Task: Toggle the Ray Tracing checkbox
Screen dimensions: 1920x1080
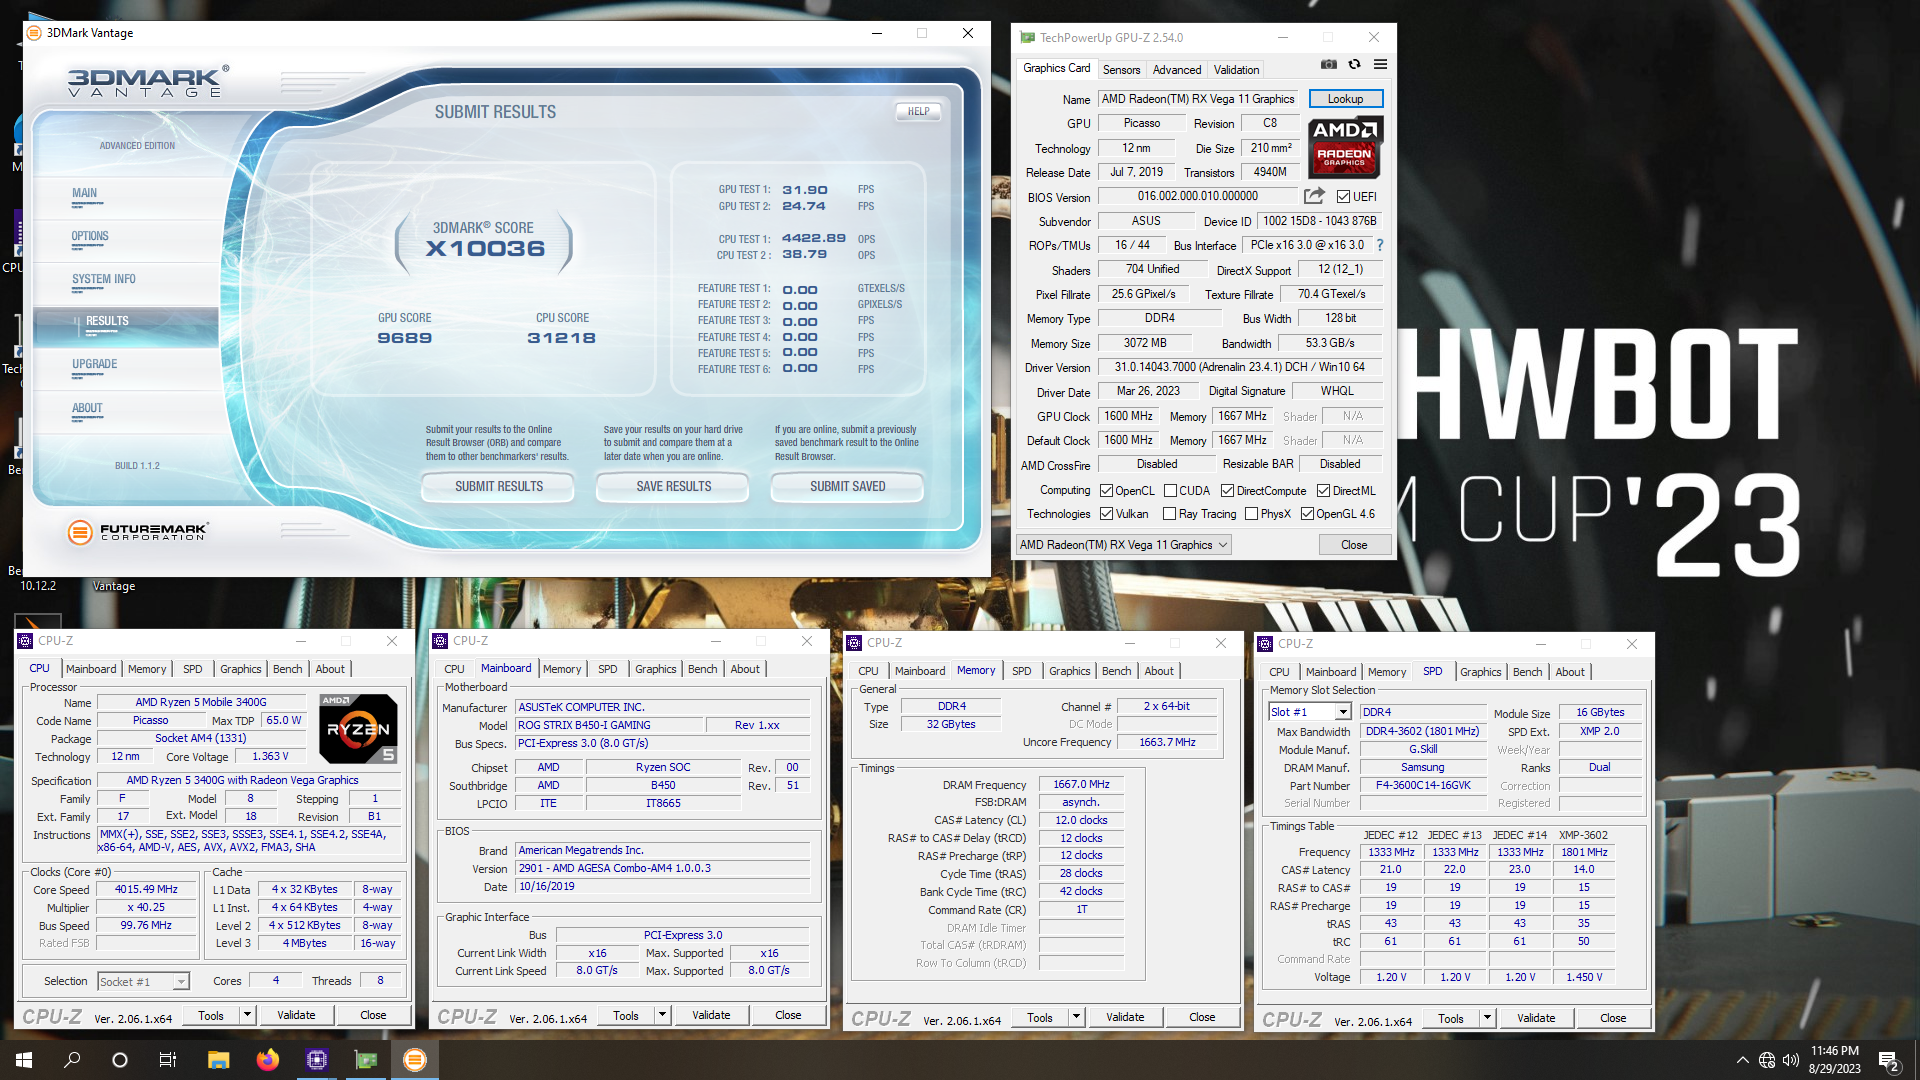Action: (x=1169, y=514)
